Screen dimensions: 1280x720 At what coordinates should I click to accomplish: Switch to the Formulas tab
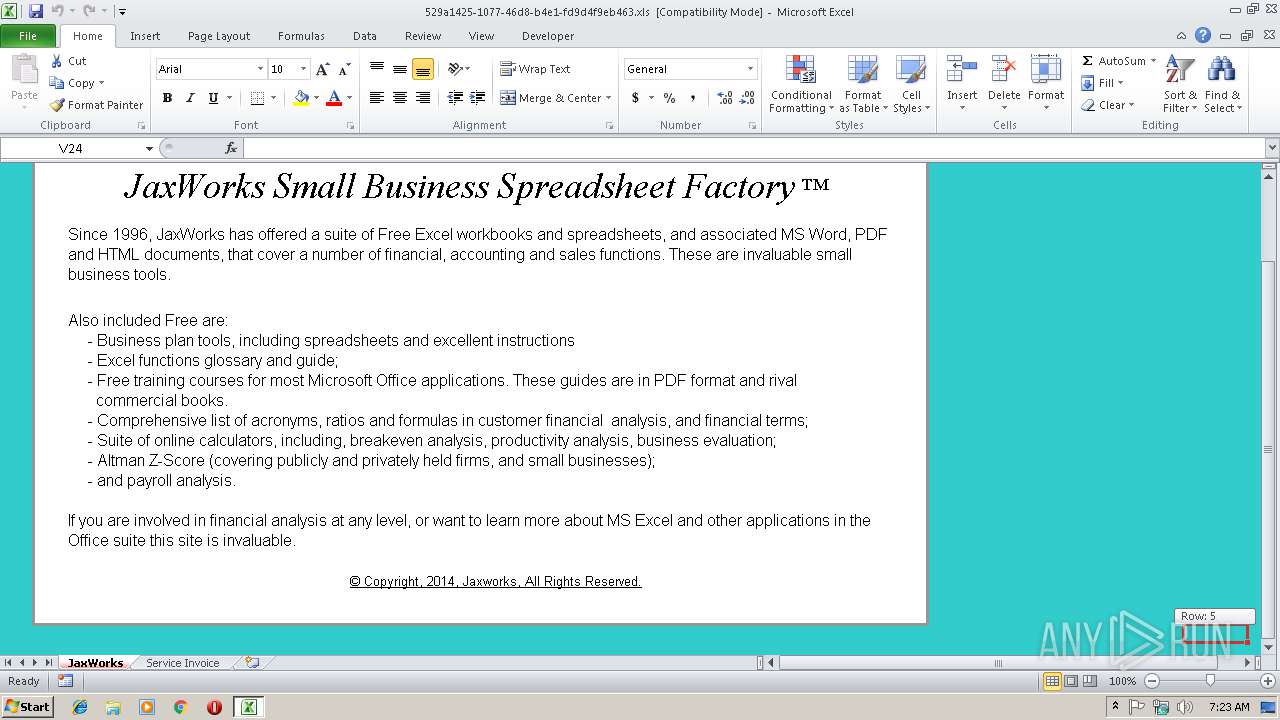(x=301, y=36)
